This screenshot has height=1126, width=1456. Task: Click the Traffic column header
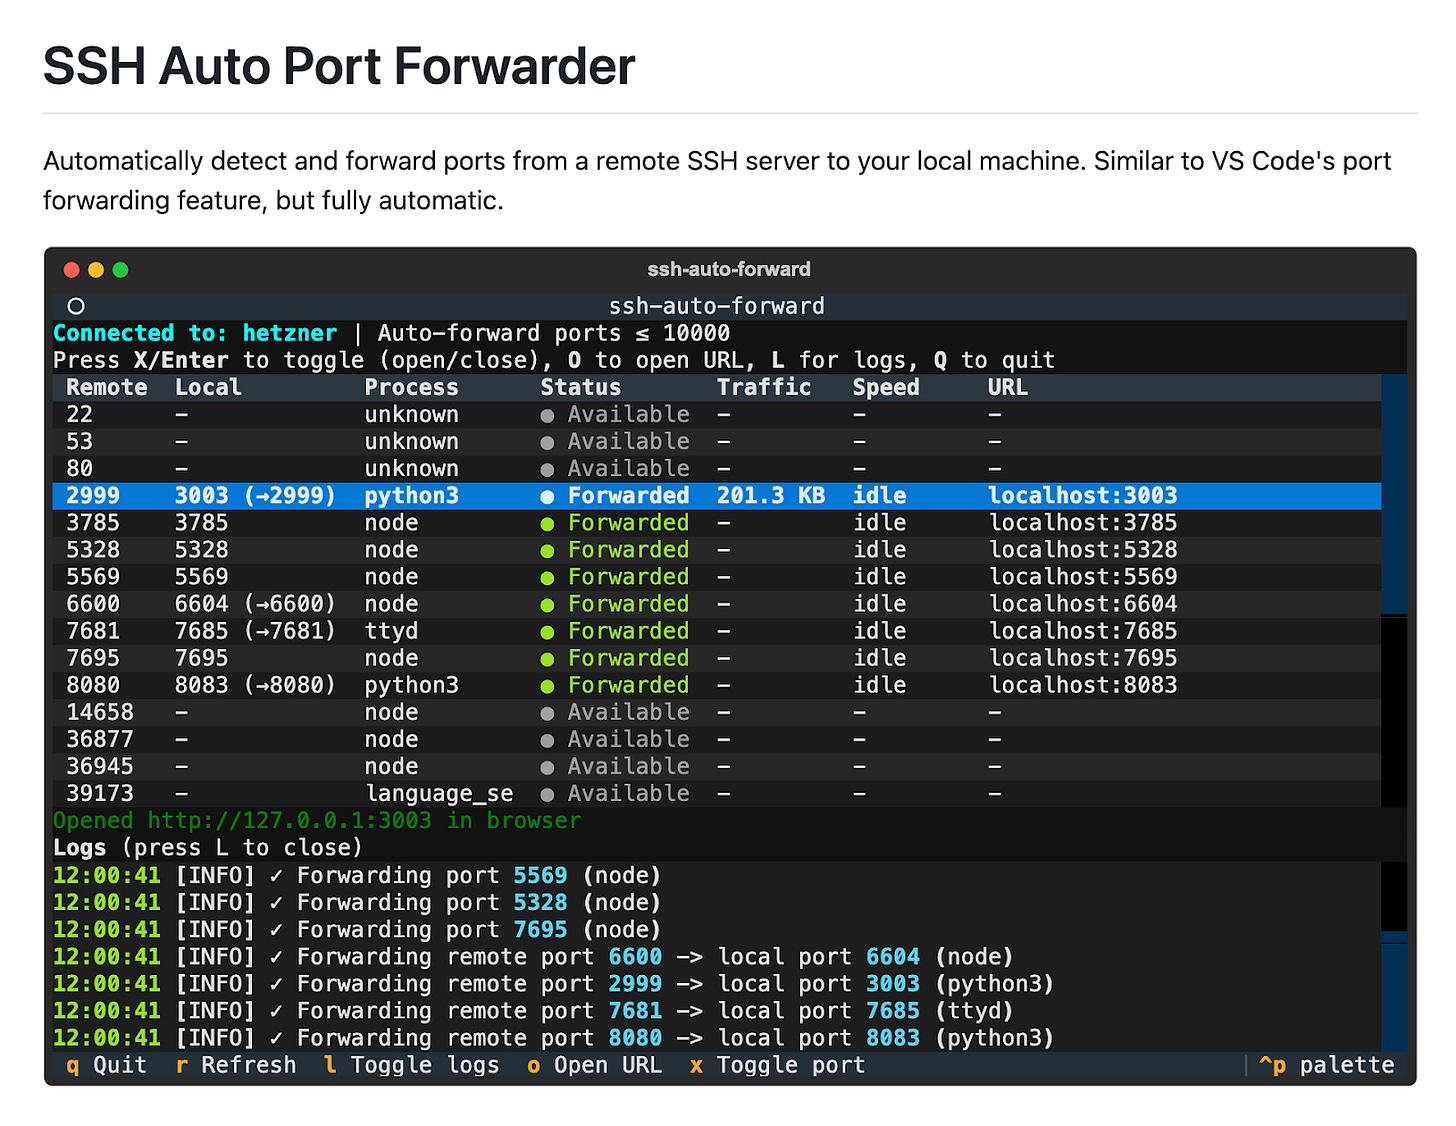(764, 388)
